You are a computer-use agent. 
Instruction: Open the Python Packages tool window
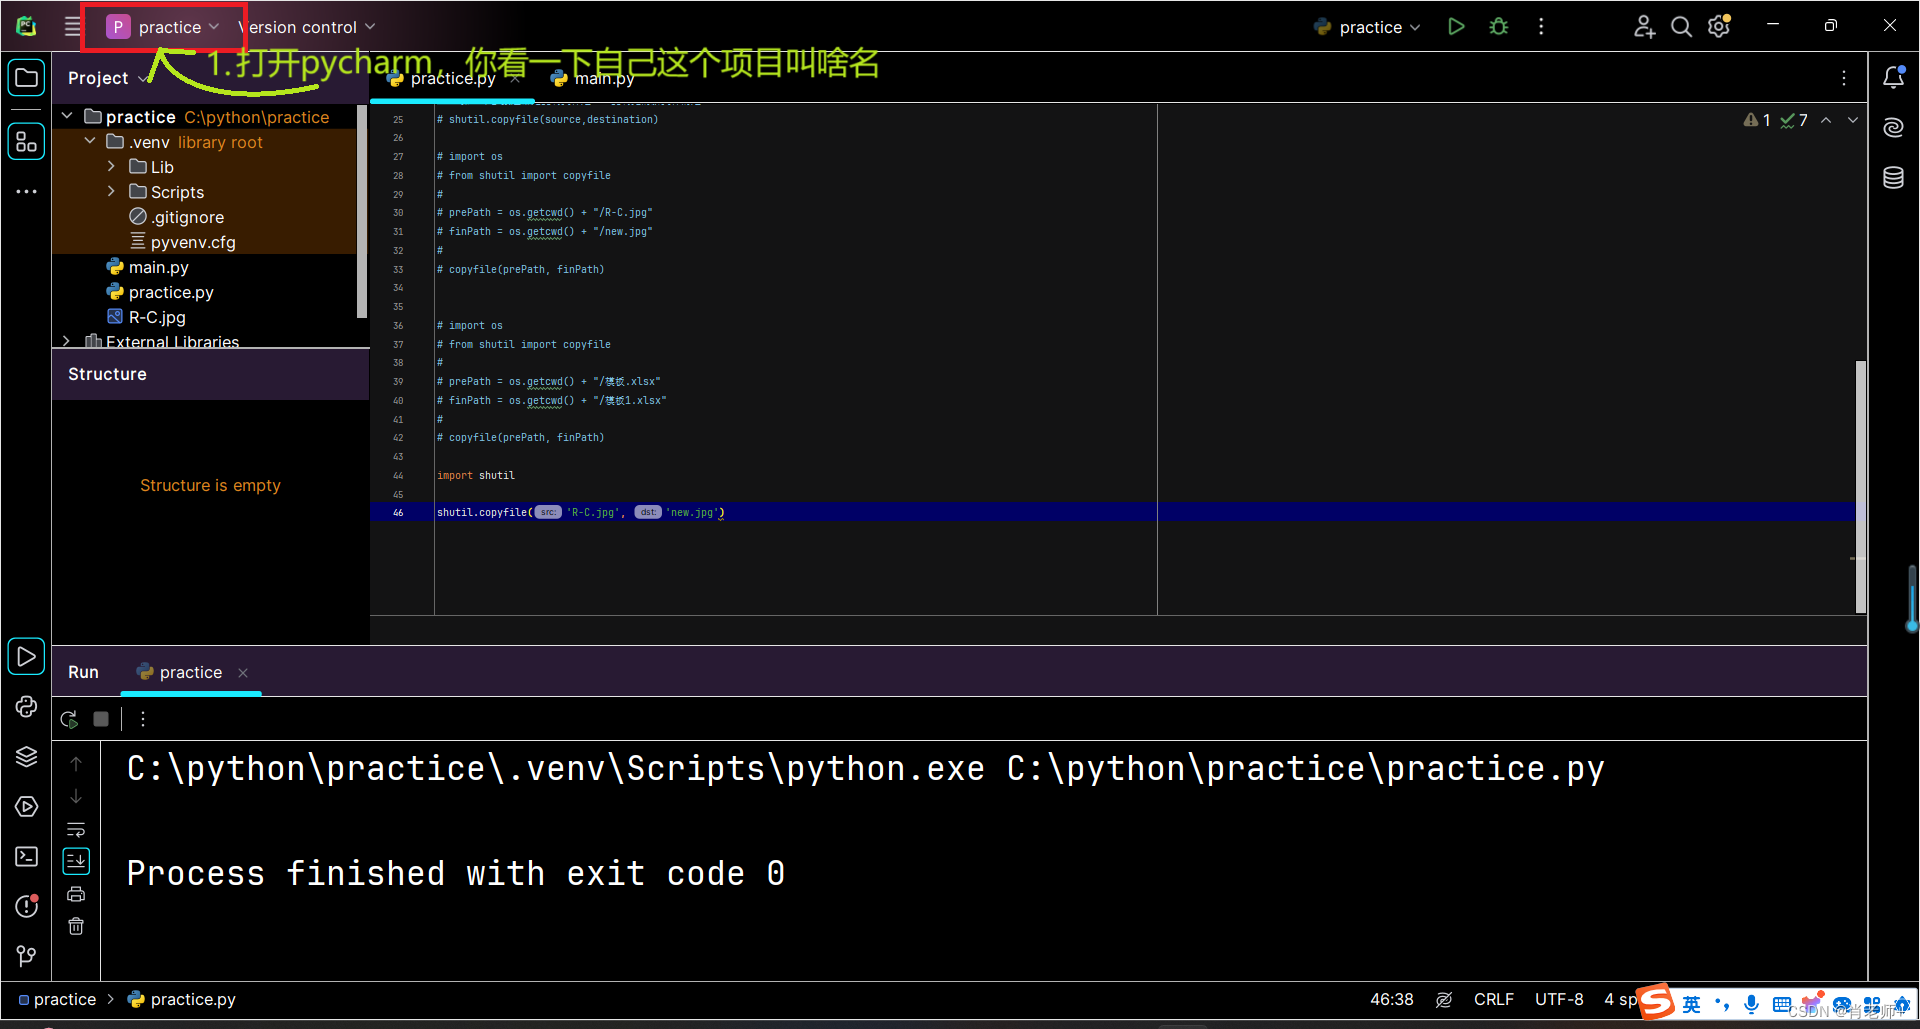tap(26, 756)
